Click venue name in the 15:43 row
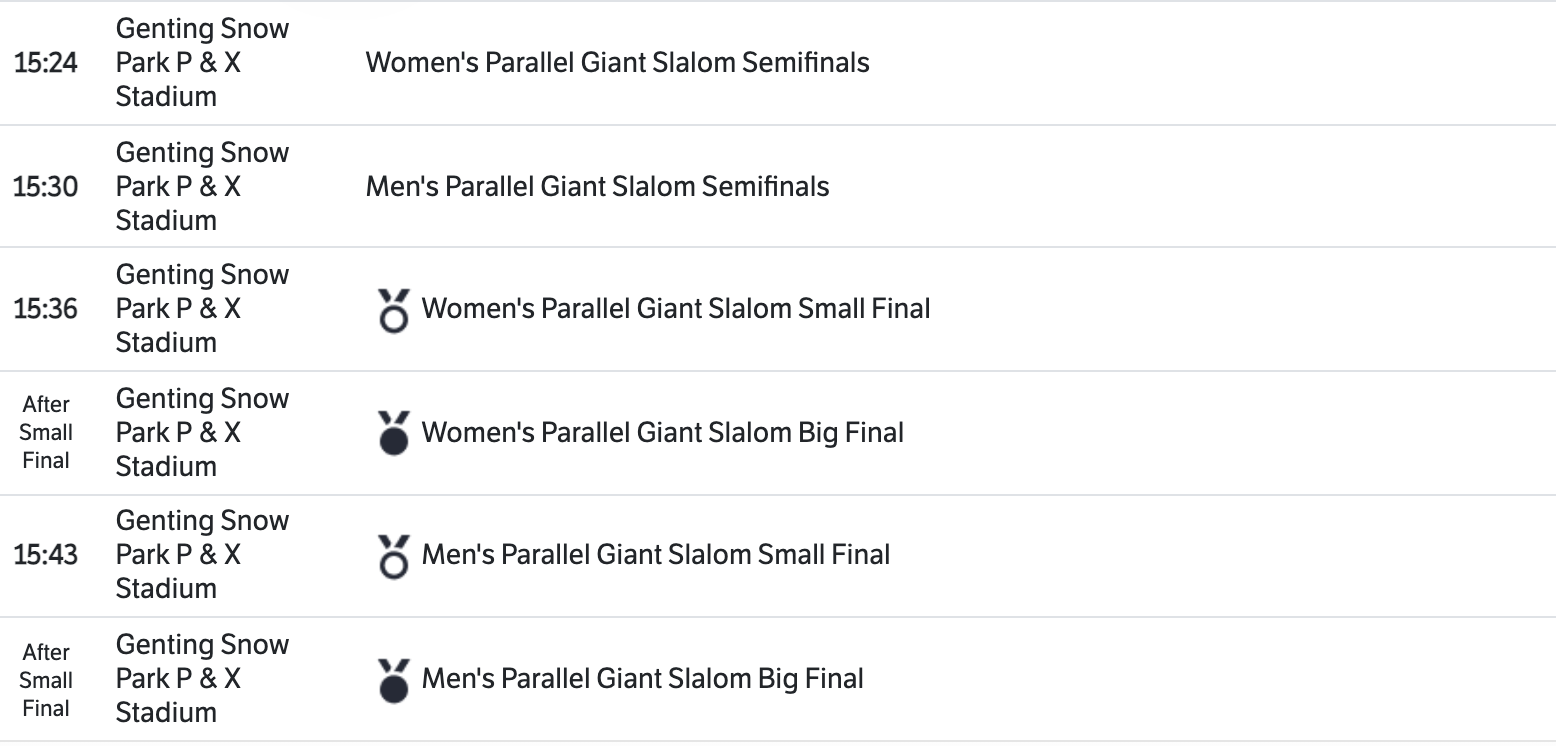This screenshot has width=1556, height=746. point(201,555)
